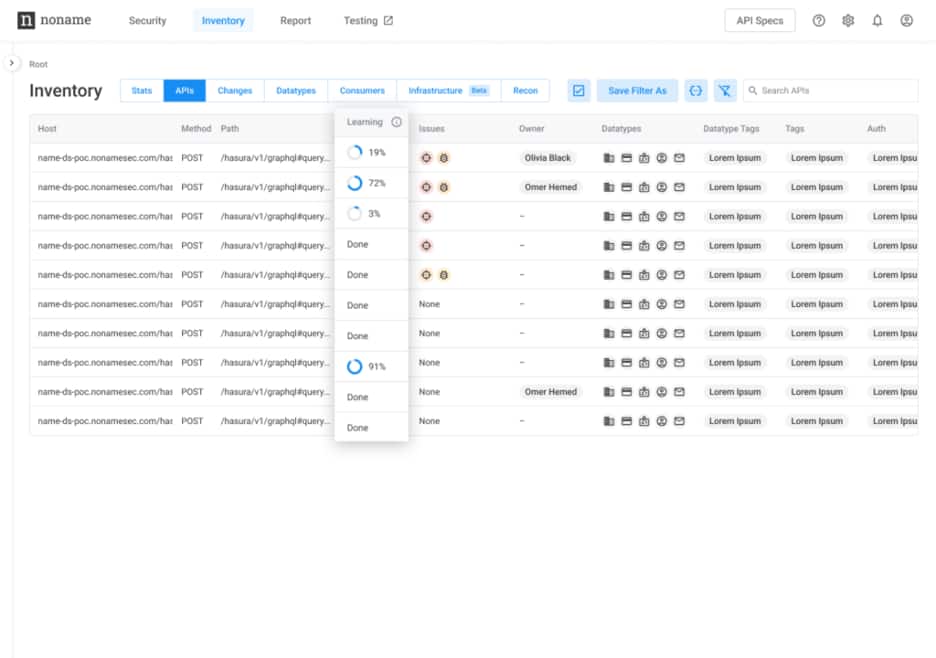Select the Infrastructure Beta tab
This screenshot has height=658, width=936.
point(448,91)
